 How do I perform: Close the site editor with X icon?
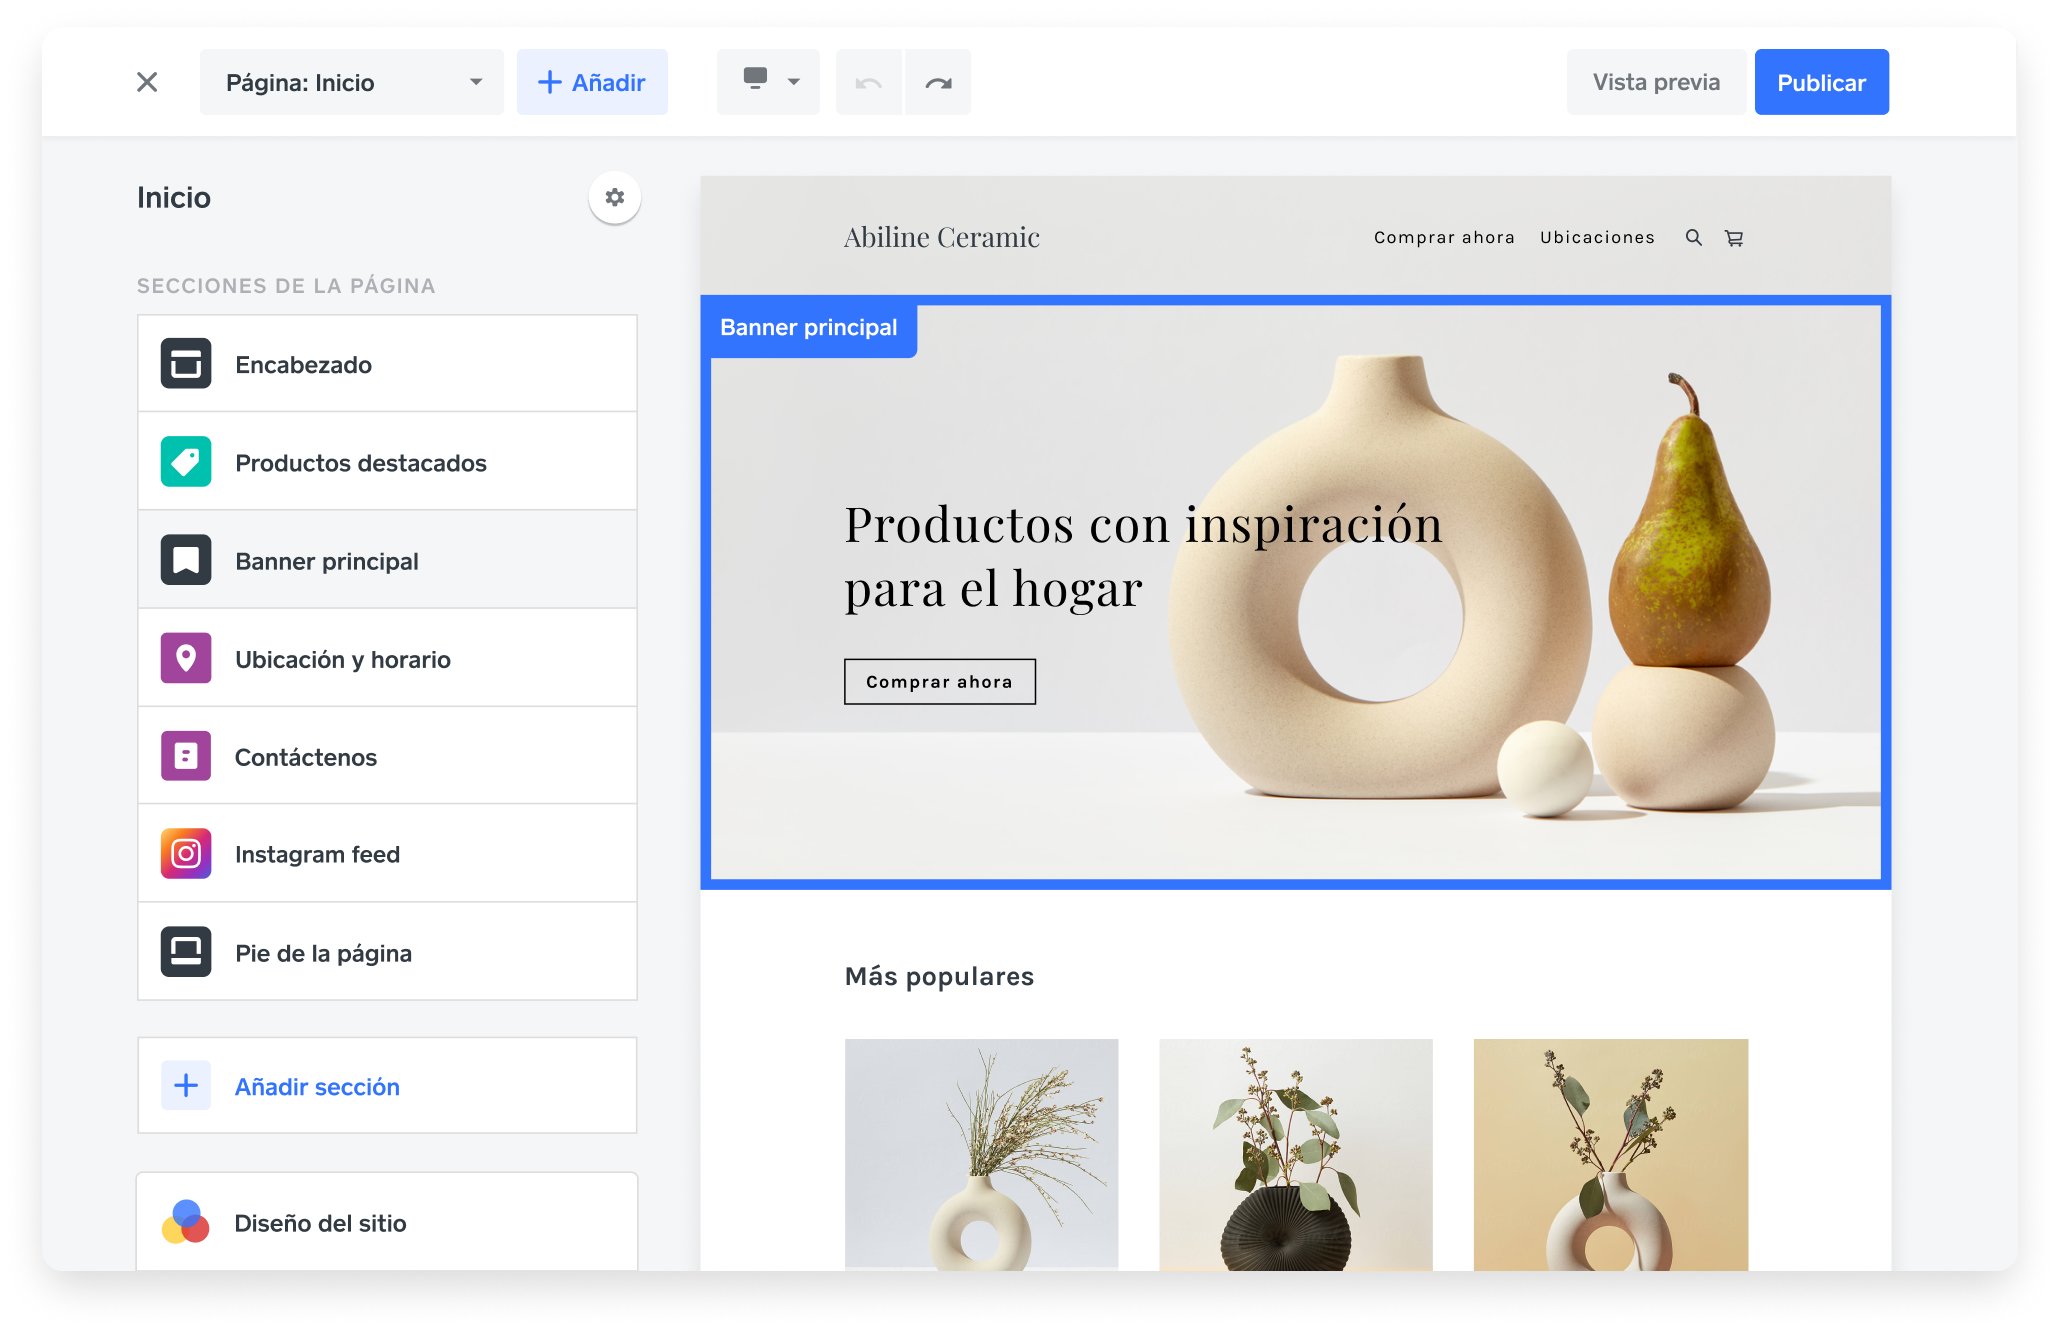pyautogui.click(x=147, y=82)
